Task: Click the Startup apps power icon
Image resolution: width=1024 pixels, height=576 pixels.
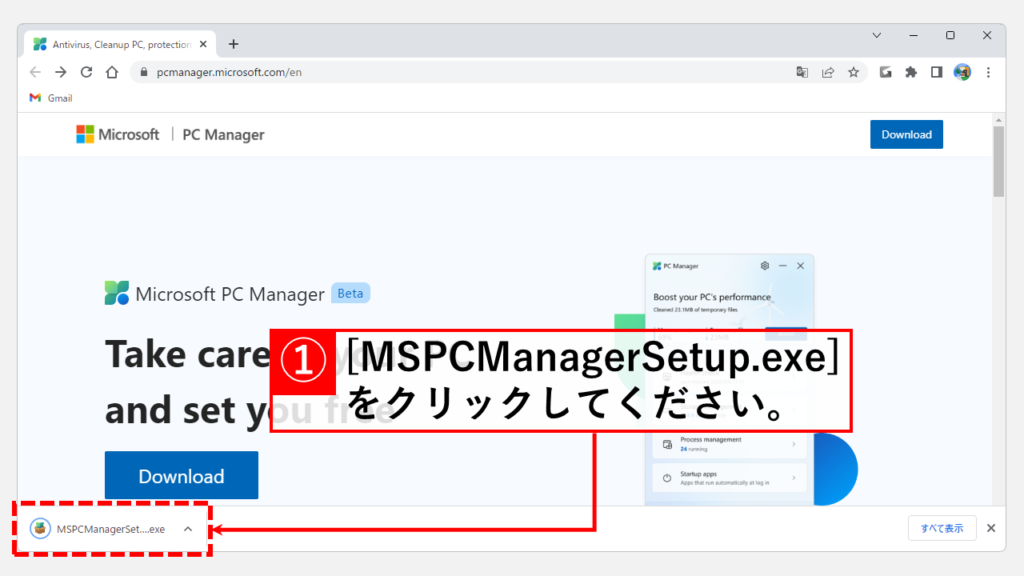Action: click(667, 478)
